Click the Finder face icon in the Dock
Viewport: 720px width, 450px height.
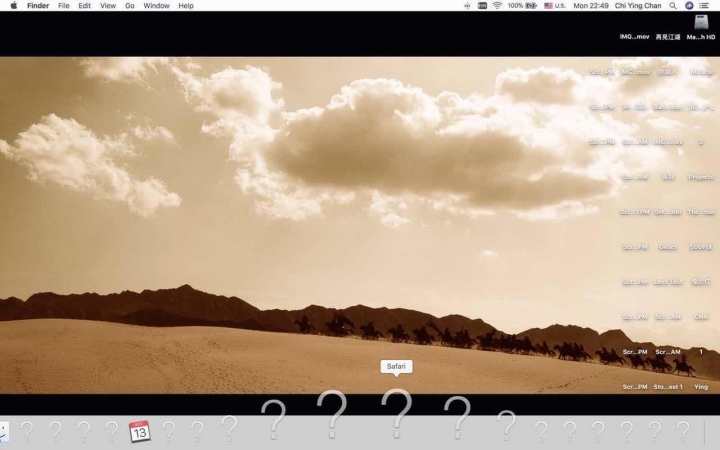tap(4, 432)
